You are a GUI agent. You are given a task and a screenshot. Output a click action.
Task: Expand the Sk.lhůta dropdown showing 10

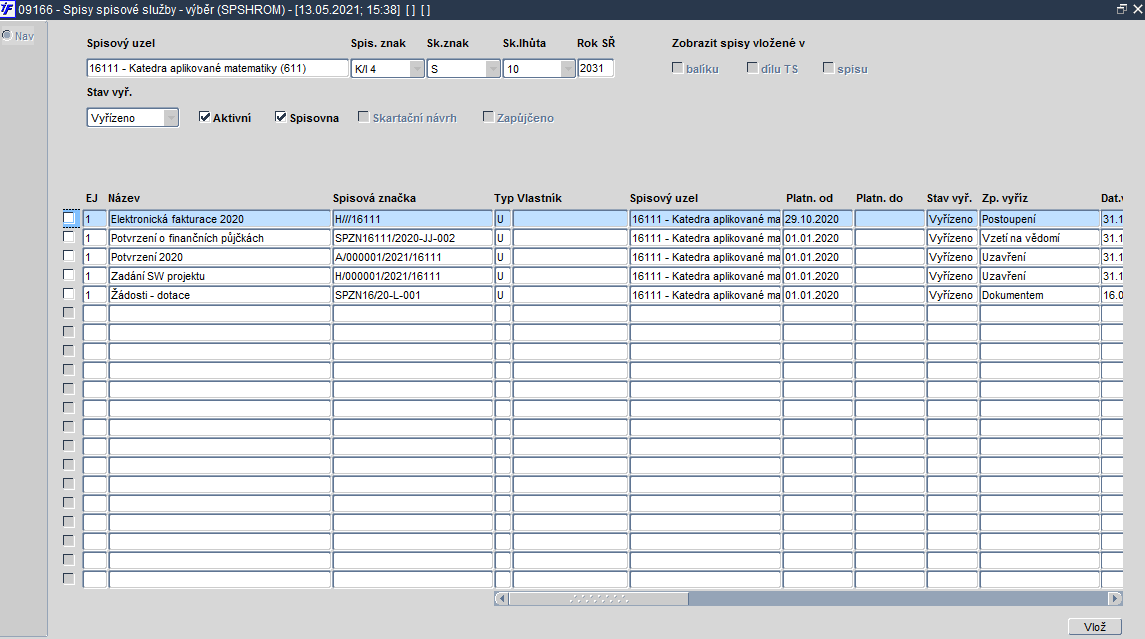pyautogui.click(x=567, y=69)
